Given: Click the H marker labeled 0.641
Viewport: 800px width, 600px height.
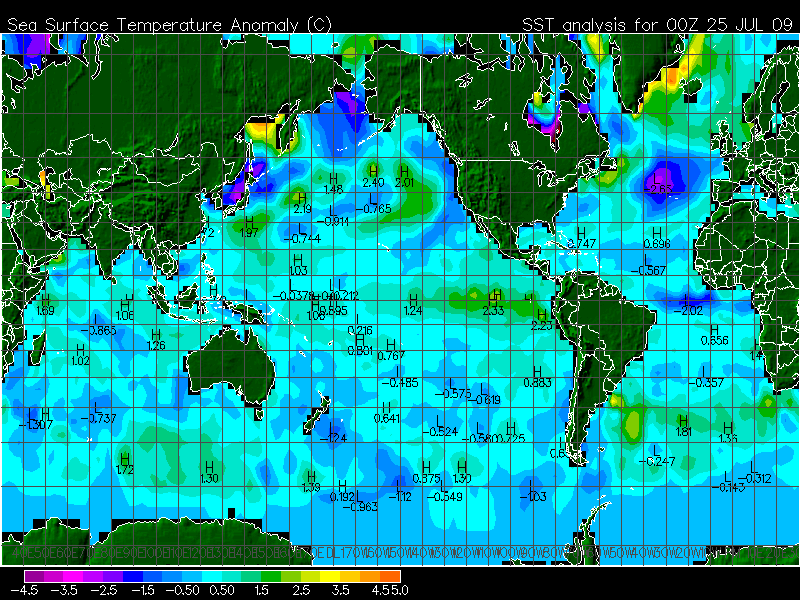Looking at the screenshot, I should click(386, 406).
